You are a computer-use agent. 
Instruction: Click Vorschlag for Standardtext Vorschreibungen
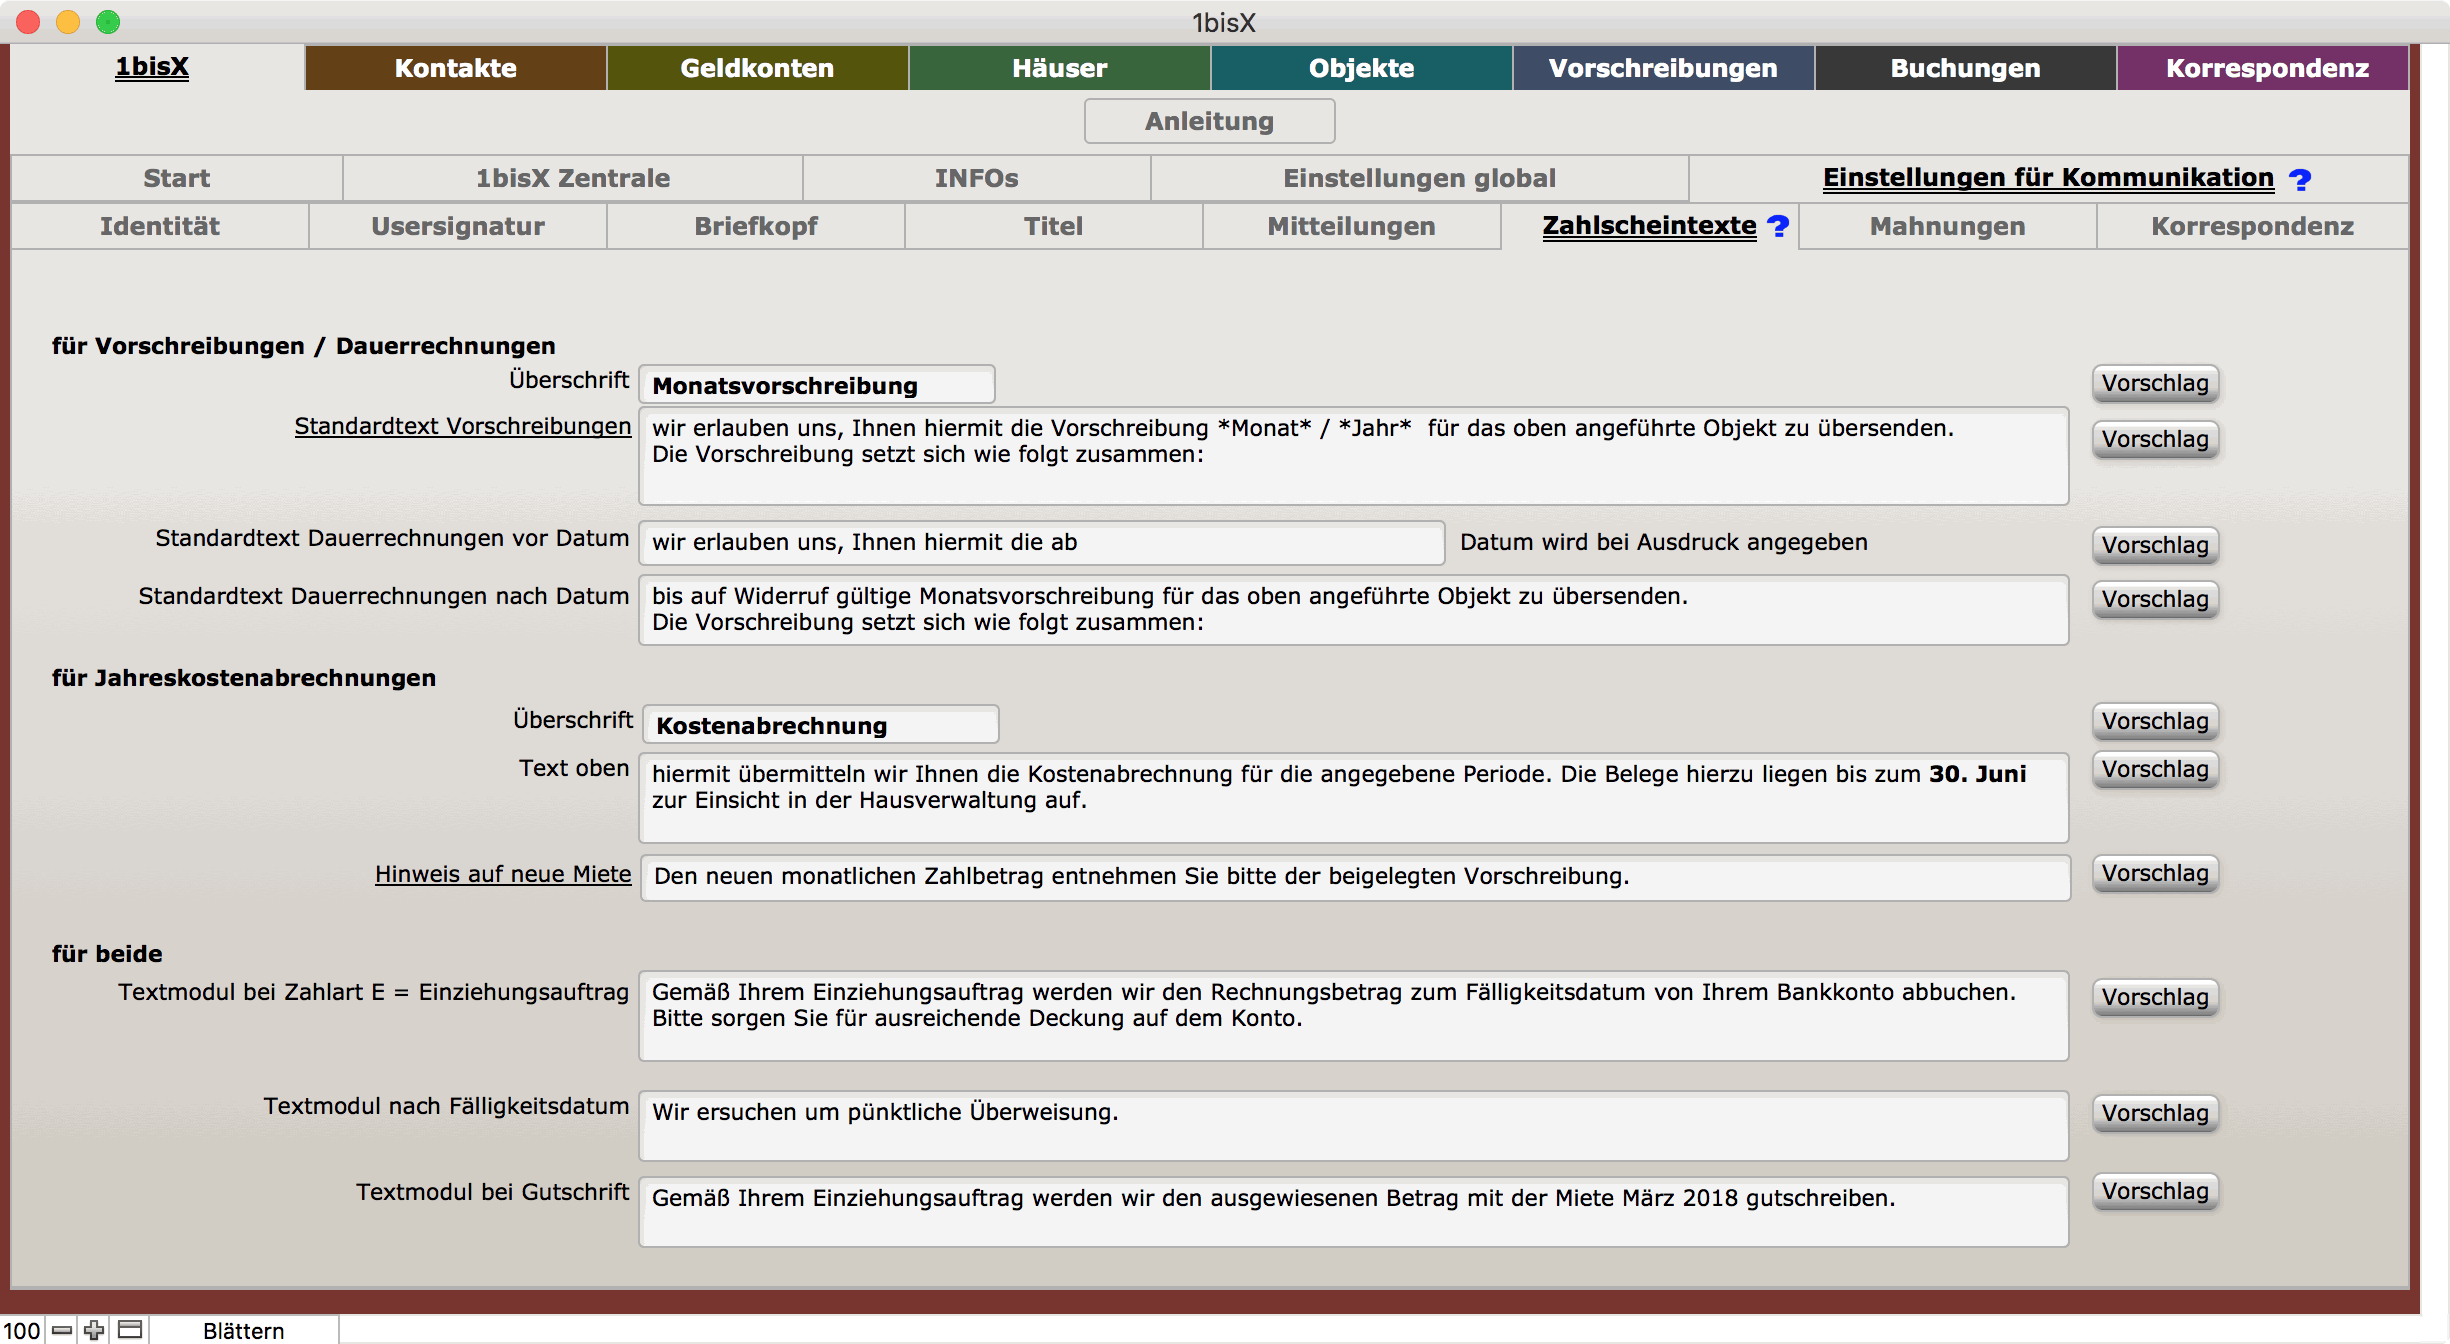(x=2155, y=439)
